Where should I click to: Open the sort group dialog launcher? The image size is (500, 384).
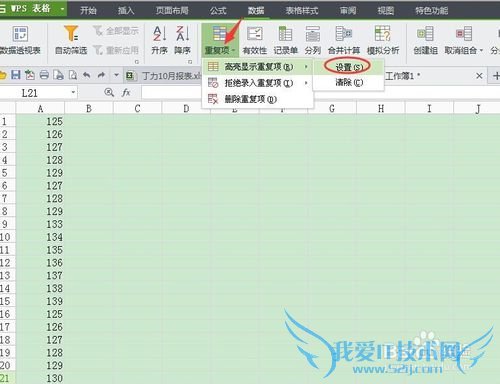tap(190, 62)
